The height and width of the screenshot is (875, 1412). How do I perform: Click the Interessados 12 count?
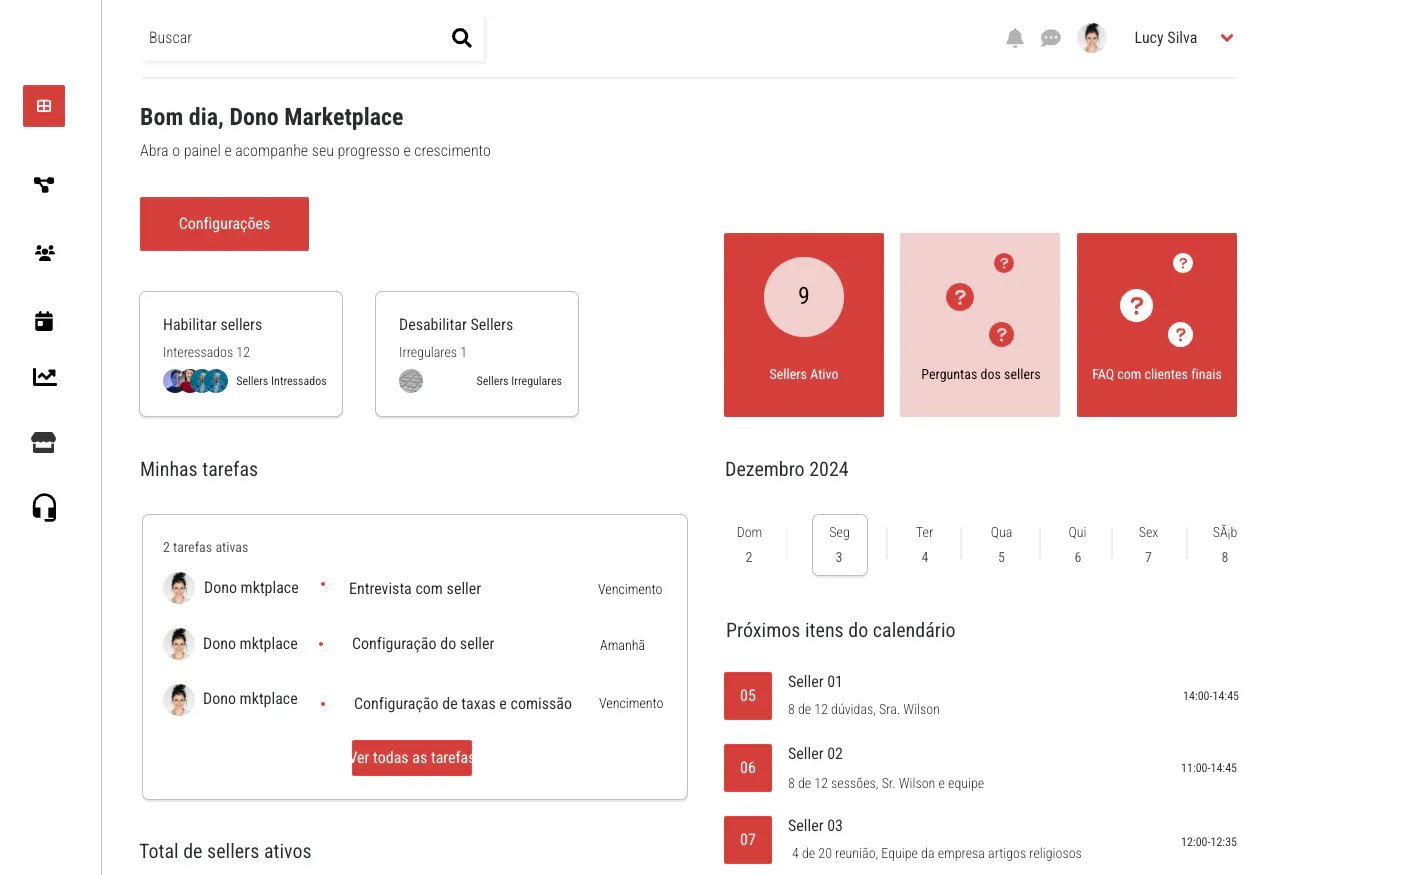point(207,353)
